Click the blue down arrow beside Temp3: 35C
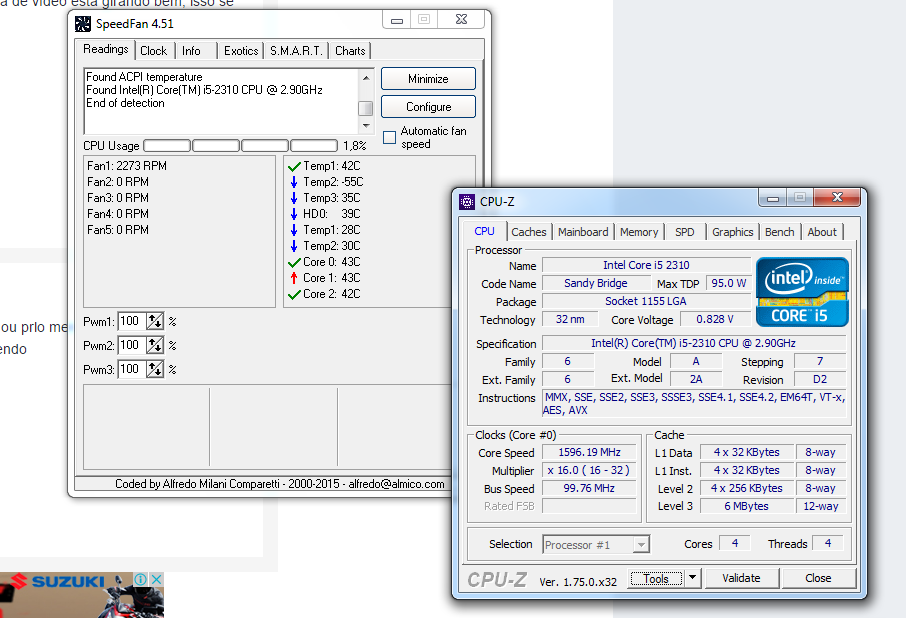The height and width of the screenshot is (618, 906). click(294, 198)
